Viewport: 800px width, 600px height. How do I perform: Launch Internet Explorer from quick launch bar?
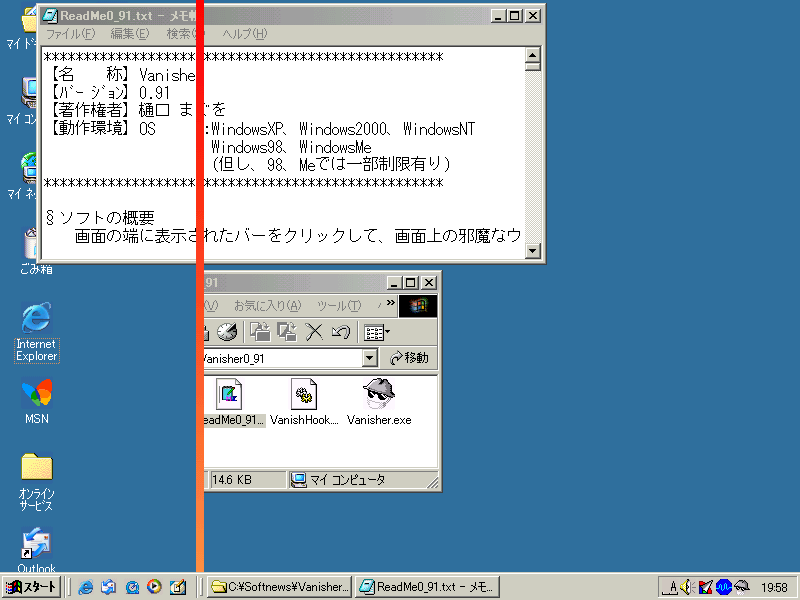pyautogui.click(x=86, y=587)
